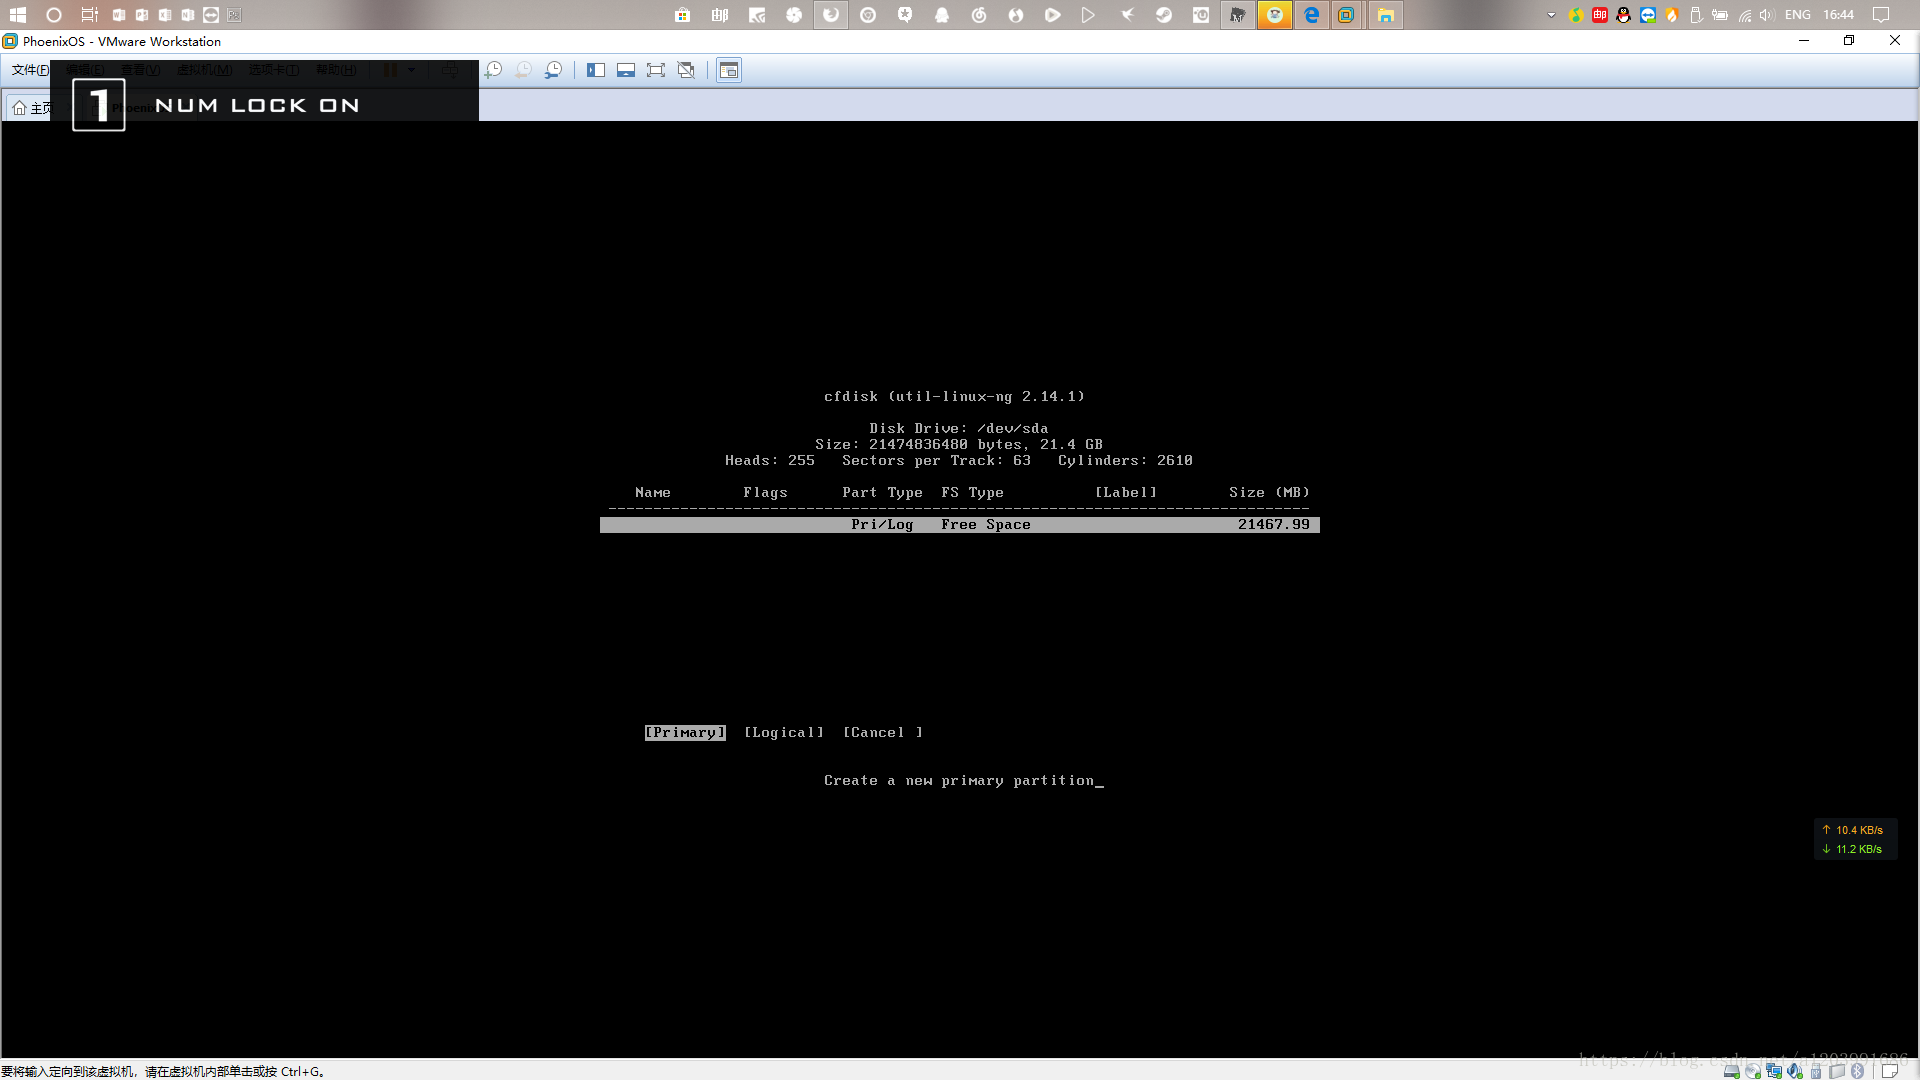
Task: Click the network adapter status icon
Action: tap(1774, 1071)
